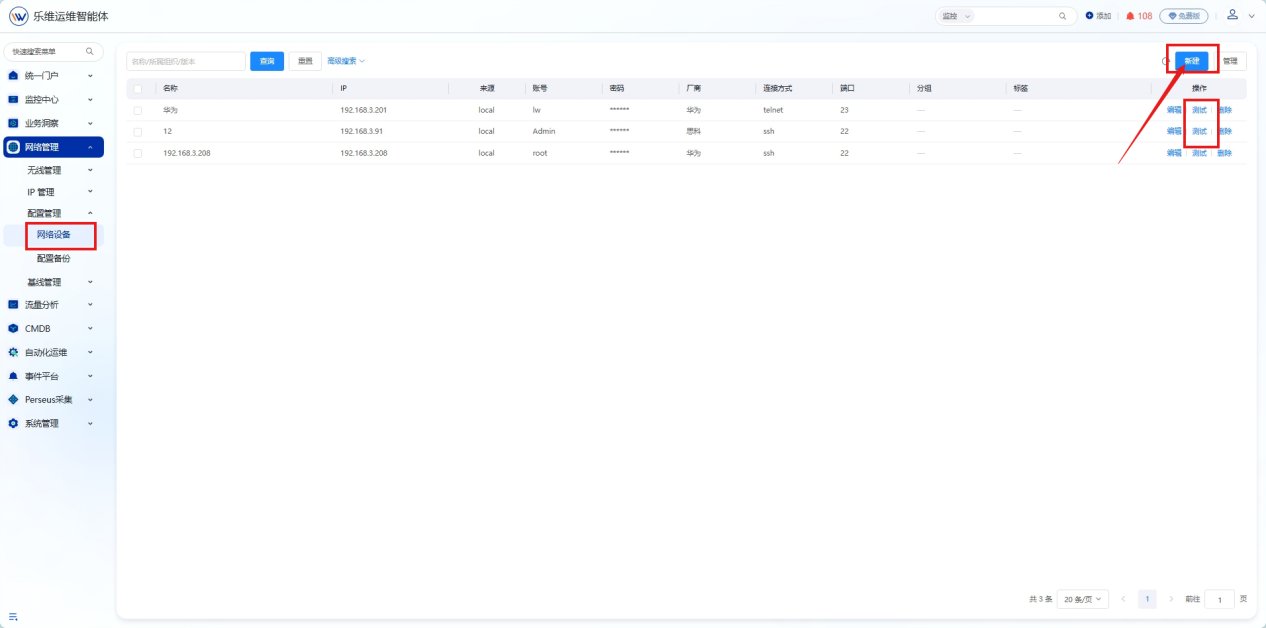Click 删除 for the 192.168.3.208 row

(1224, 153)
